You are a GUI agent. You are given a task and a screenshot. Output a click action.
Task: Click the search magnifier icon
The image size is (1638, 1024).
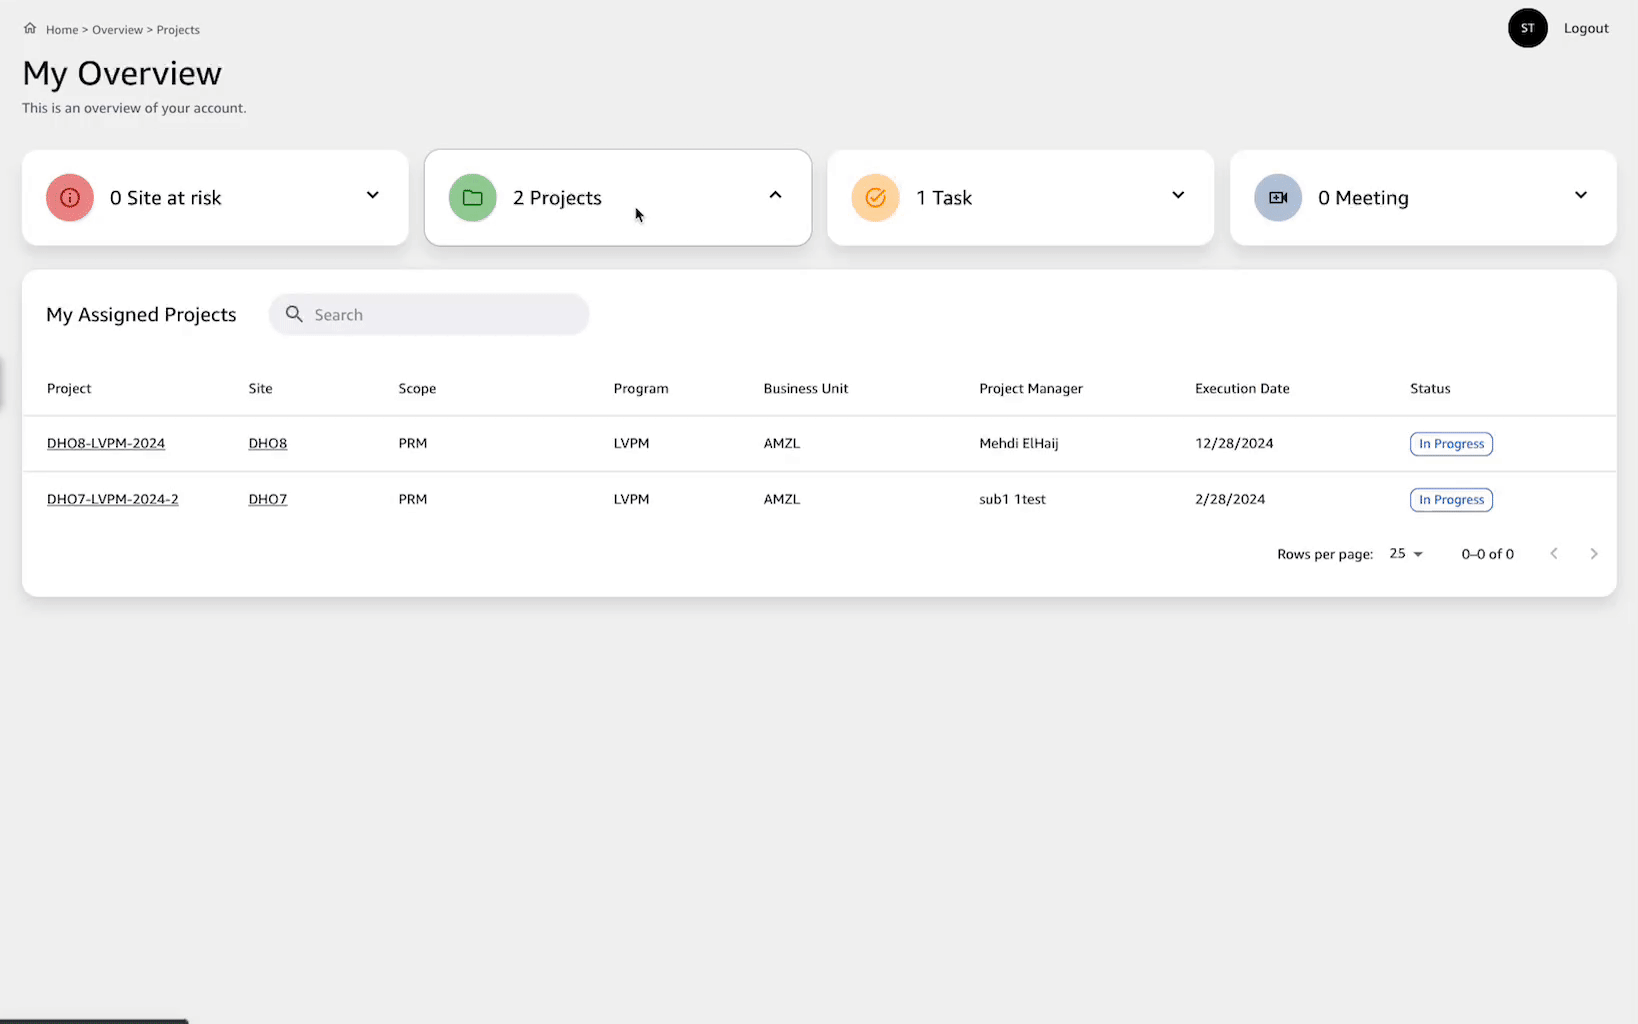[x=294, y=314]
